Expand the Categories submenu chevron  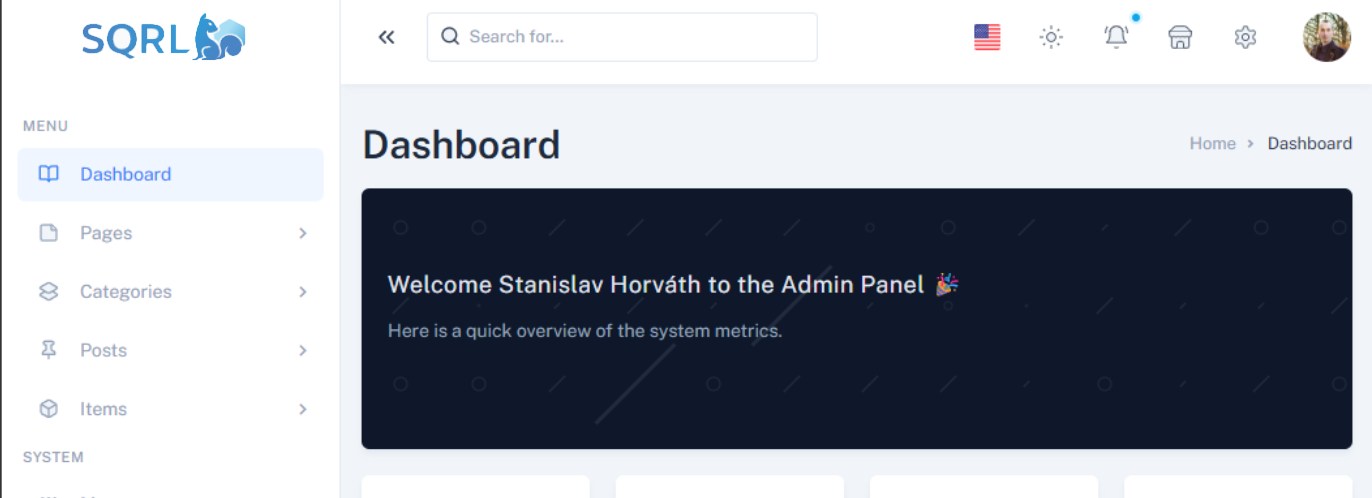click(303, 292)
